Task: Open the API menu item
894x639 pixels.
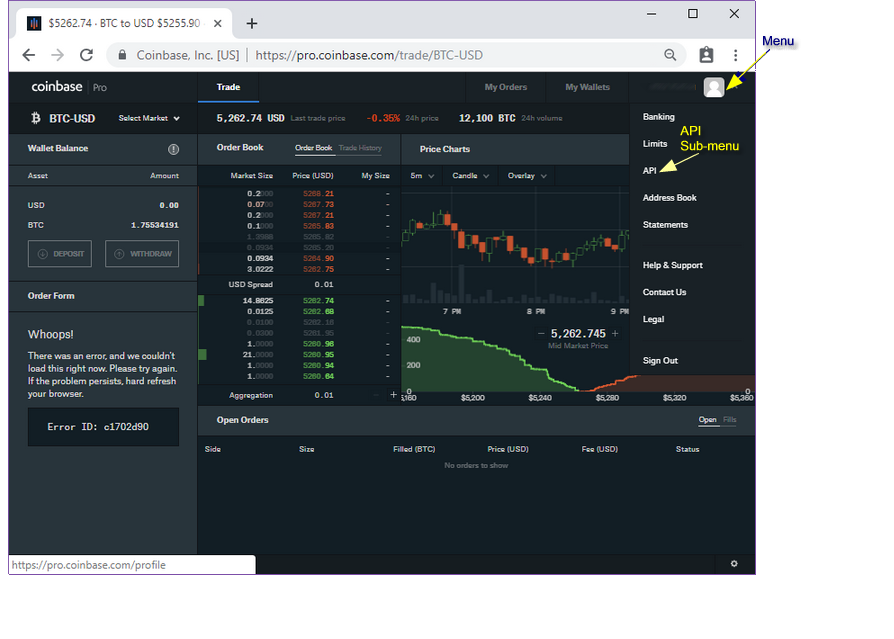Action: click(649, 170)
